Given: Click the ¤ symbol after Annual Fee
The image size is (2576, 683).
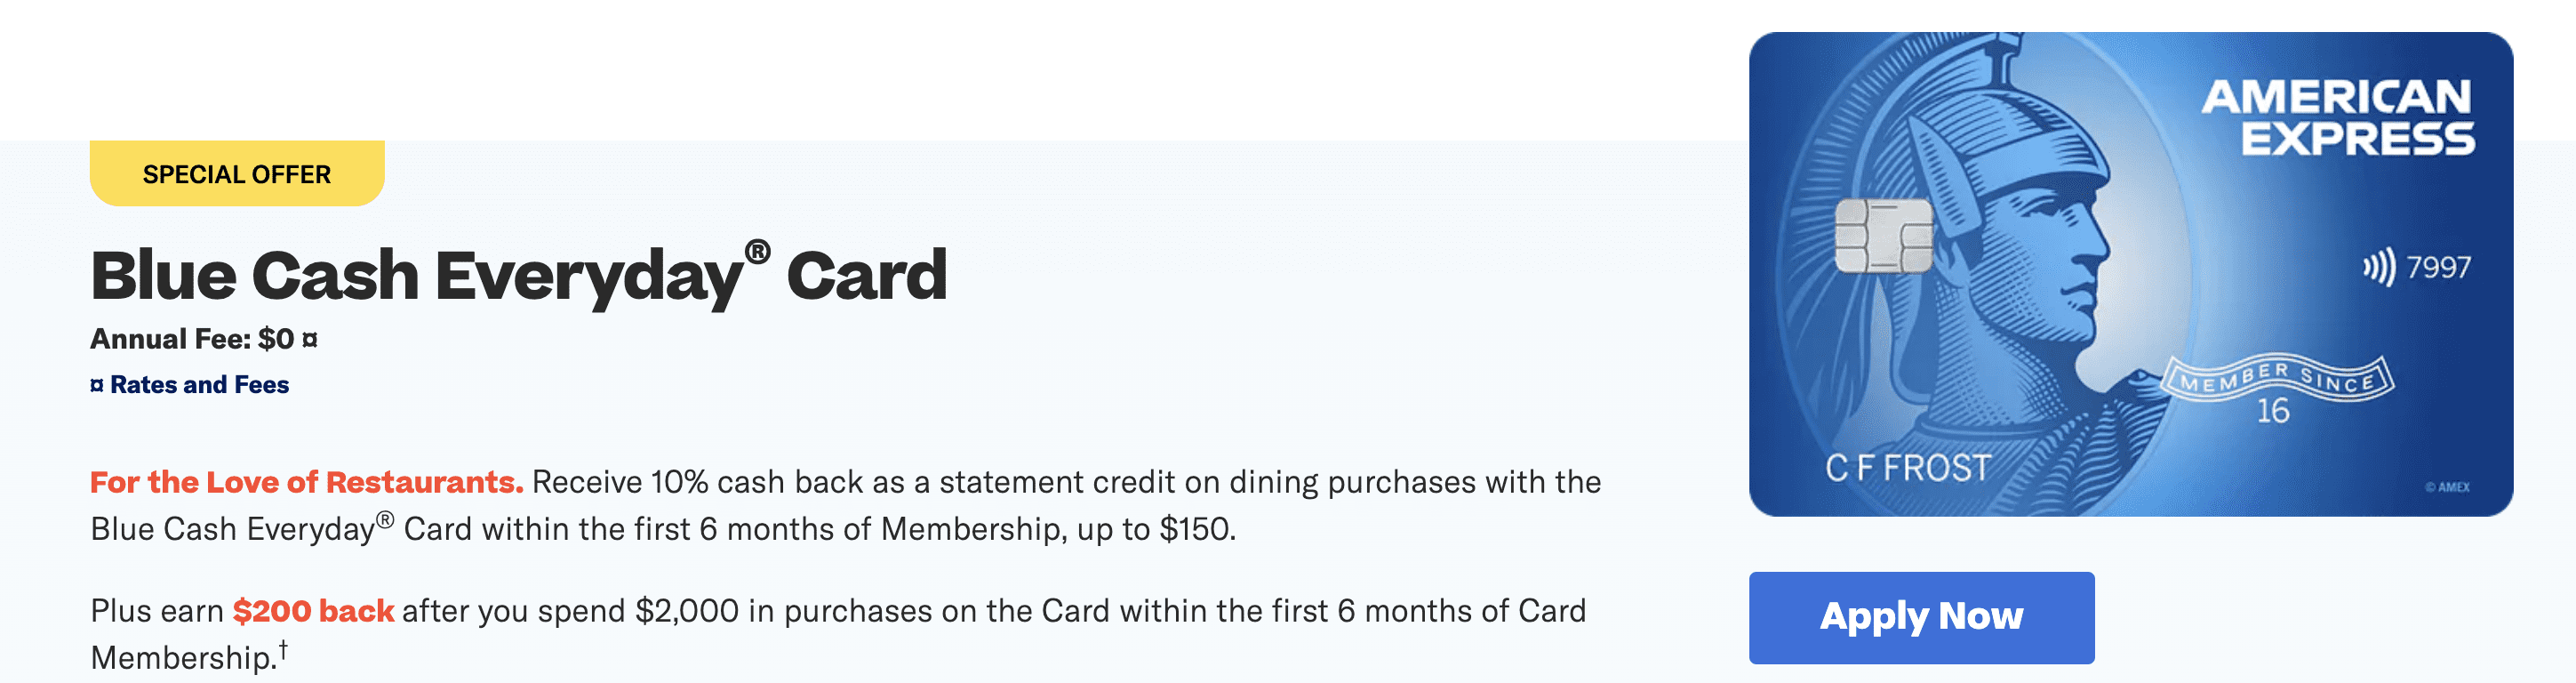Looking at the screenshot, I should click(x=310, y=340).
